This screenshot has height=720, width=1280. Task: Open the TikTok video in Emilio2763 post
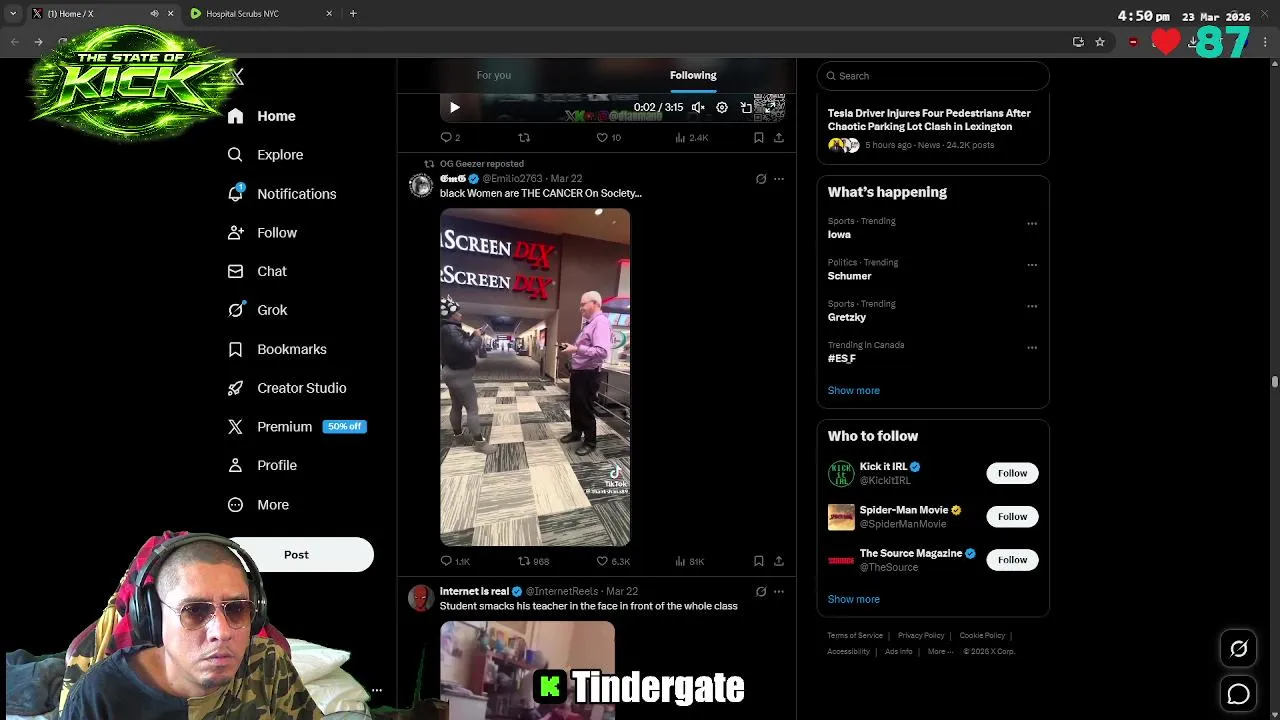(x=535, y=377)
